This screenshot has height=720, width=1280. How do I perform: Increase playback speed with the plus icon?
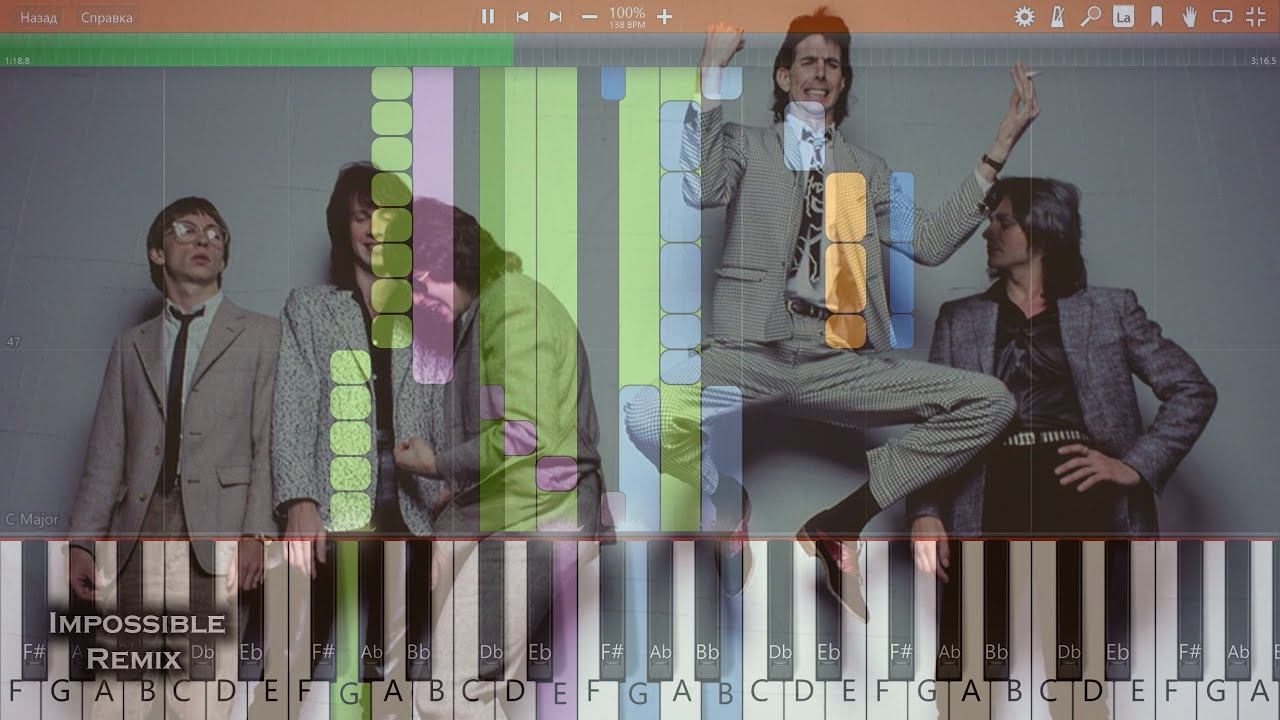[x=664, y=16]
